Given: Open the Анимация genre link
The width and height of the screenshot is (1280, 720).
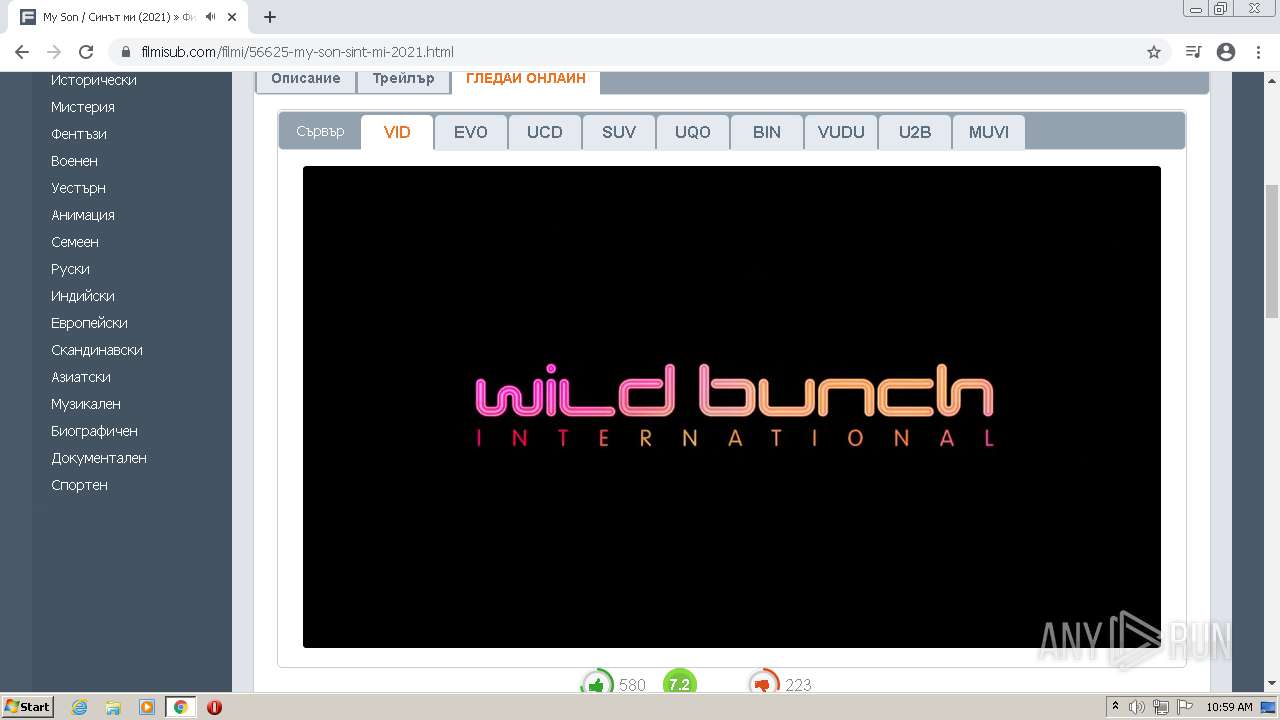Looking at the screenshot, I should point(83,215).
